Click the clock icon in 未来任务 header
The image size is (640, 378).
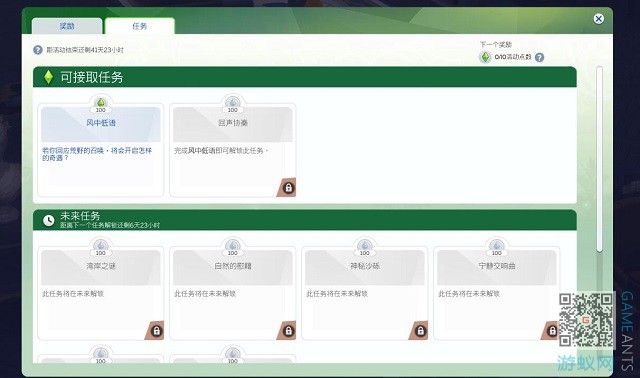[49, 220]
